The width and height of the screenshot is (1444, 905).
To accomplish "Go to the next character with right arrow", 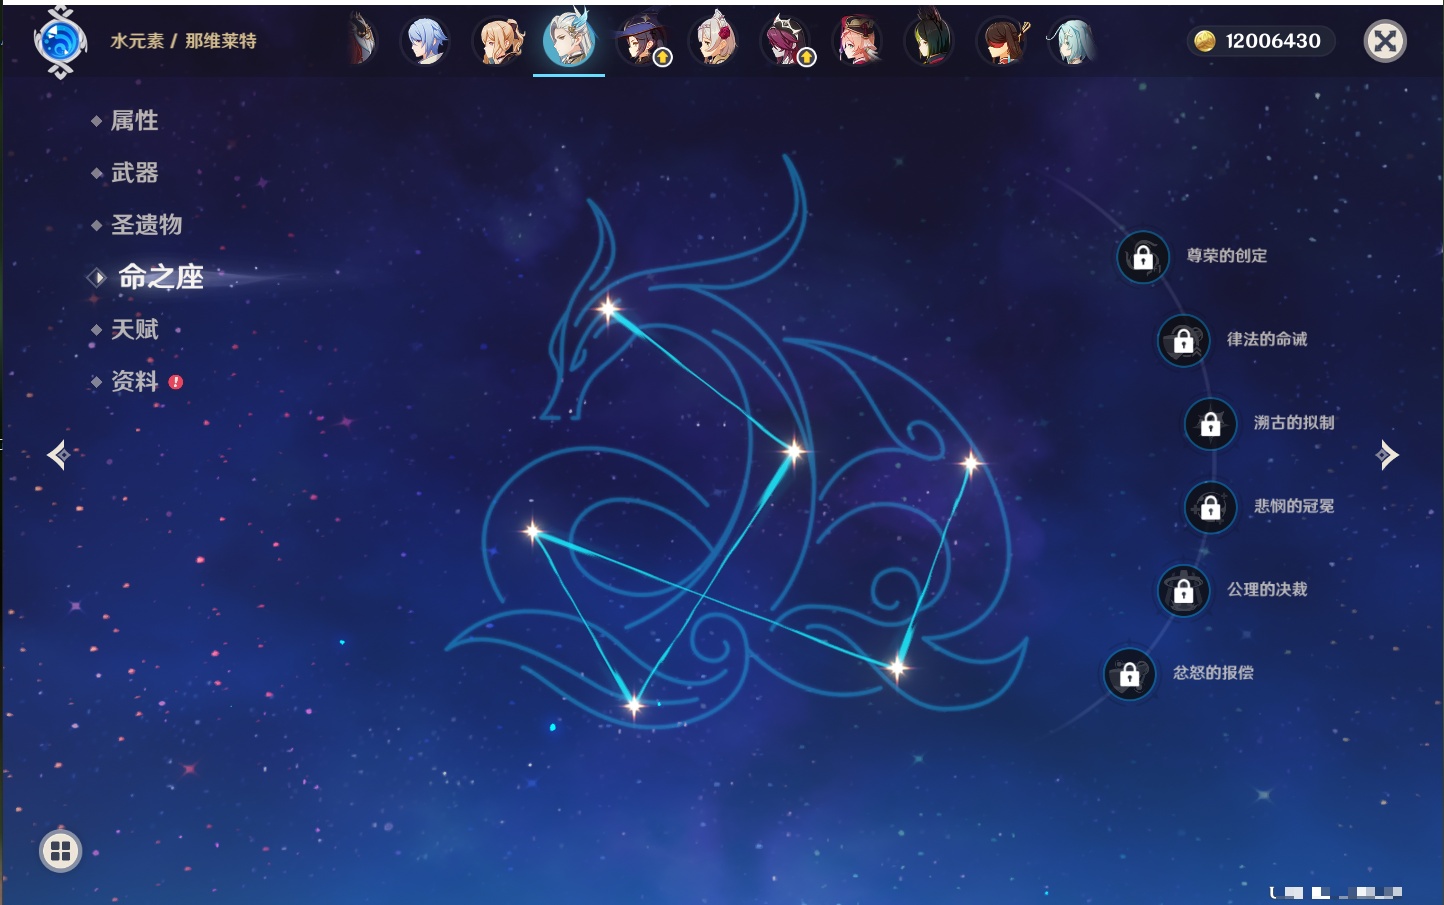I will 1387,455.
